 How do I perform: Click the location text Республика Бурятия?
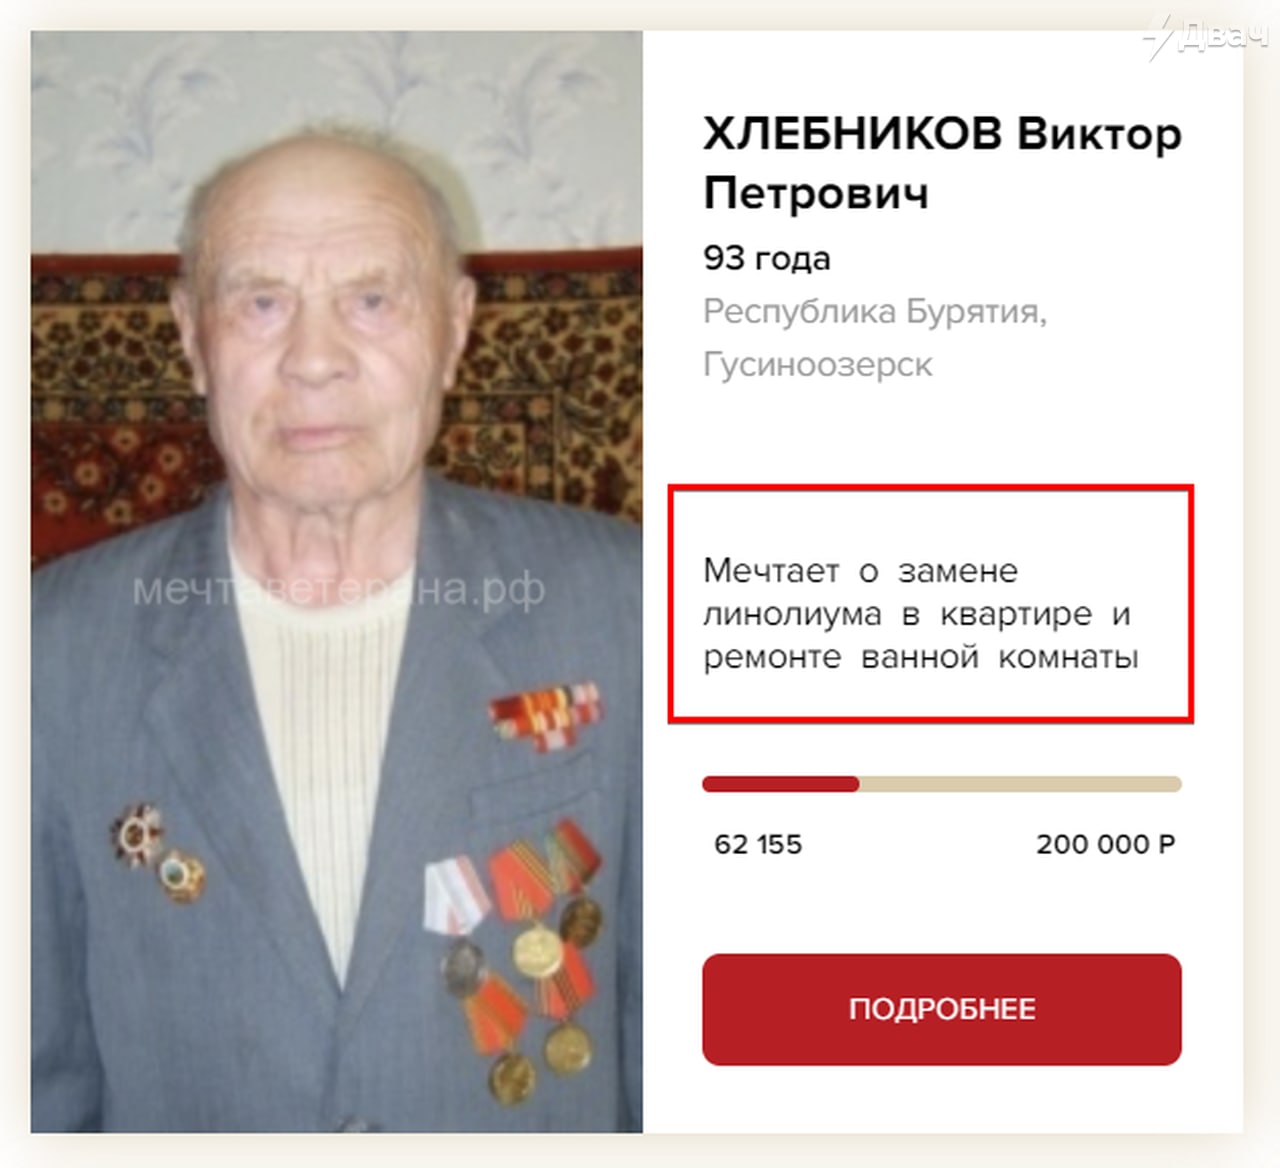pyautogui.click(x=874, y=311)
